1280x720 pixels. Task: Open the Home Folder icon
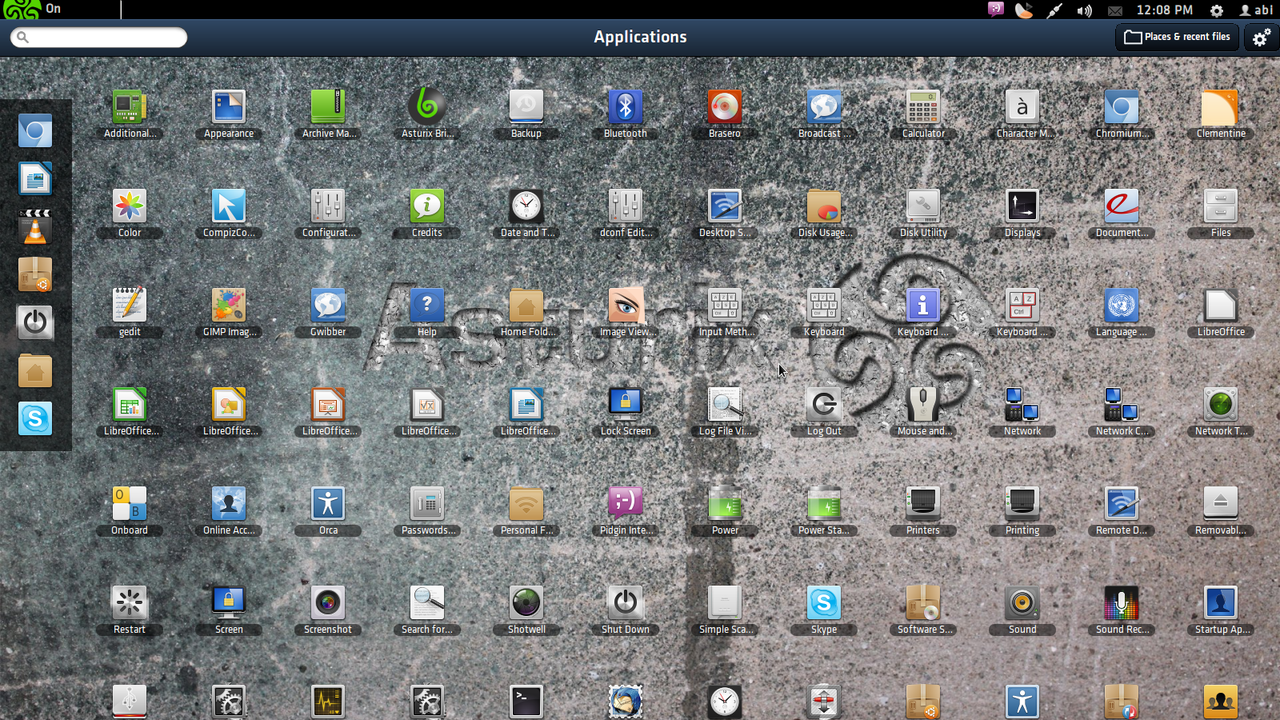pos(526,305)
